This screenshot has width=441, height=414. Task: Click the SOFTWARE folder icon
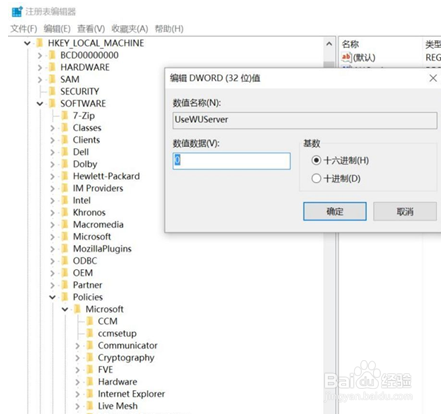[x=52, y=103]
